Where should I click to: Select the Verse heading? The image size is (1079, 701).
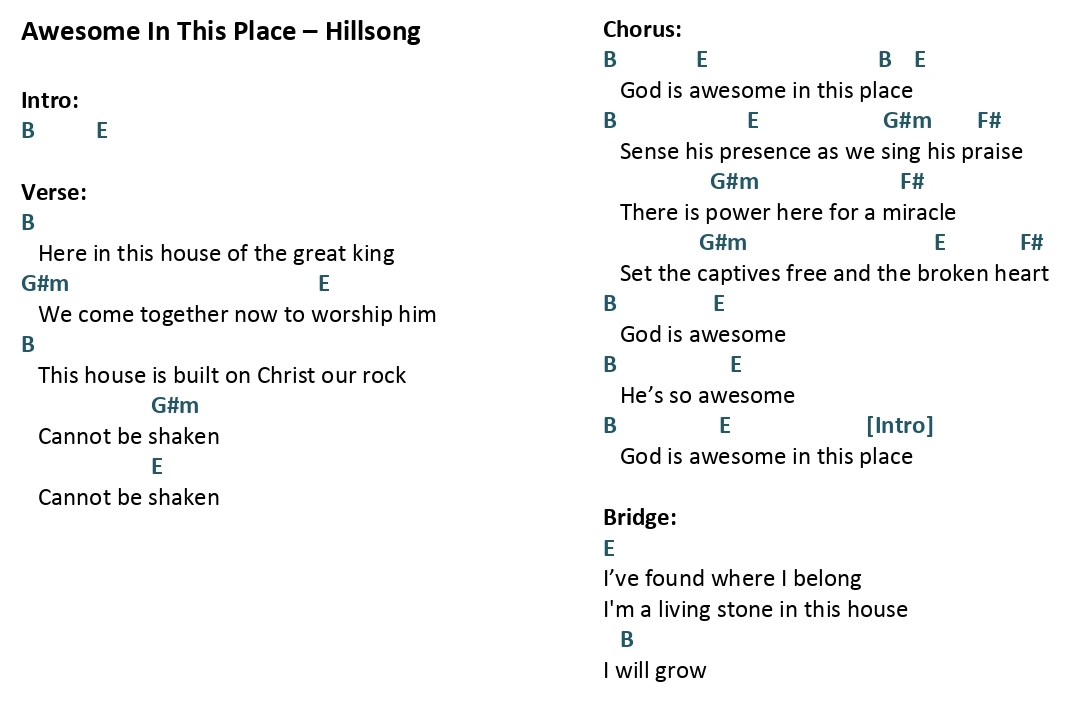[x=54, y=192]
